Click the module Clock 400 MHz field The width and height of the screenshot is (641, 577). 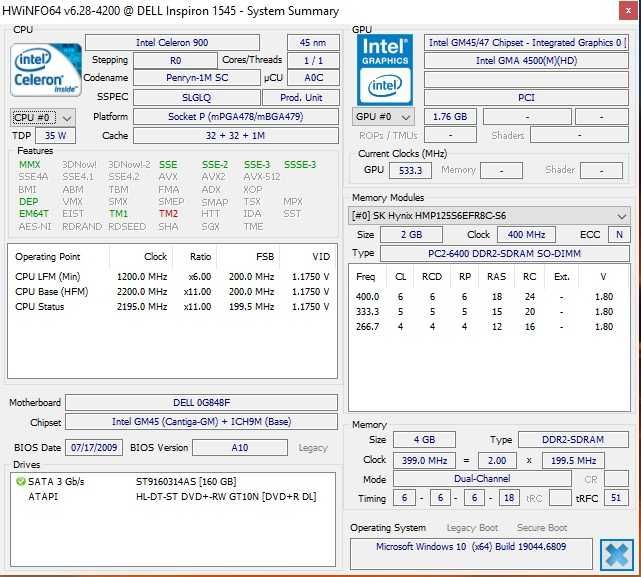coord(526,235)
